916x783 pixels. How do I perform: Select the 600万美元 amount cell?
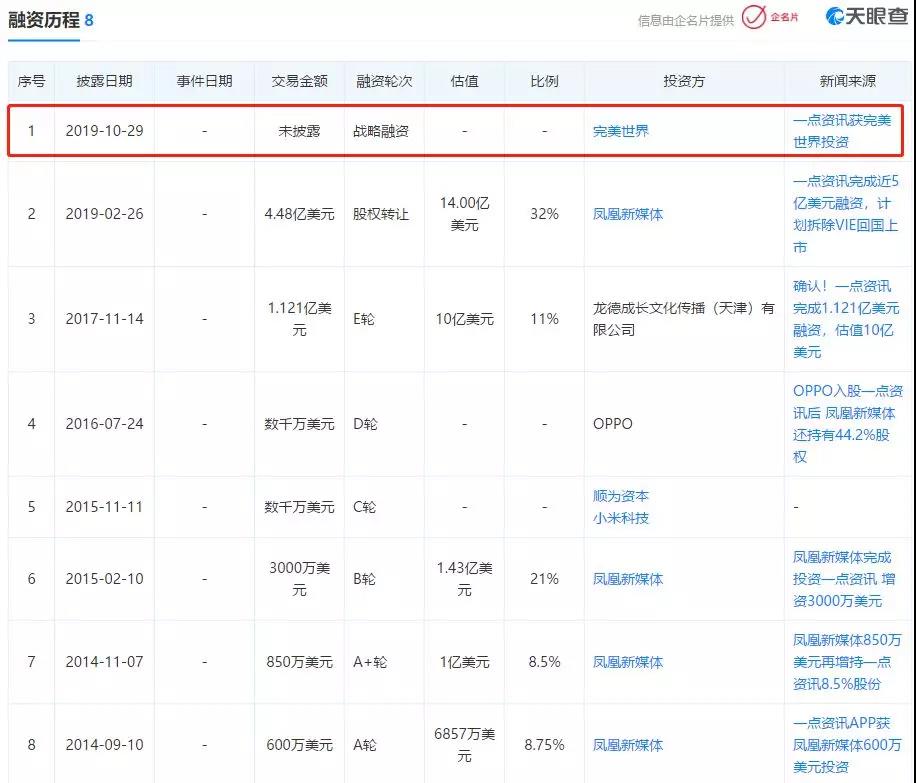[299, 744]
